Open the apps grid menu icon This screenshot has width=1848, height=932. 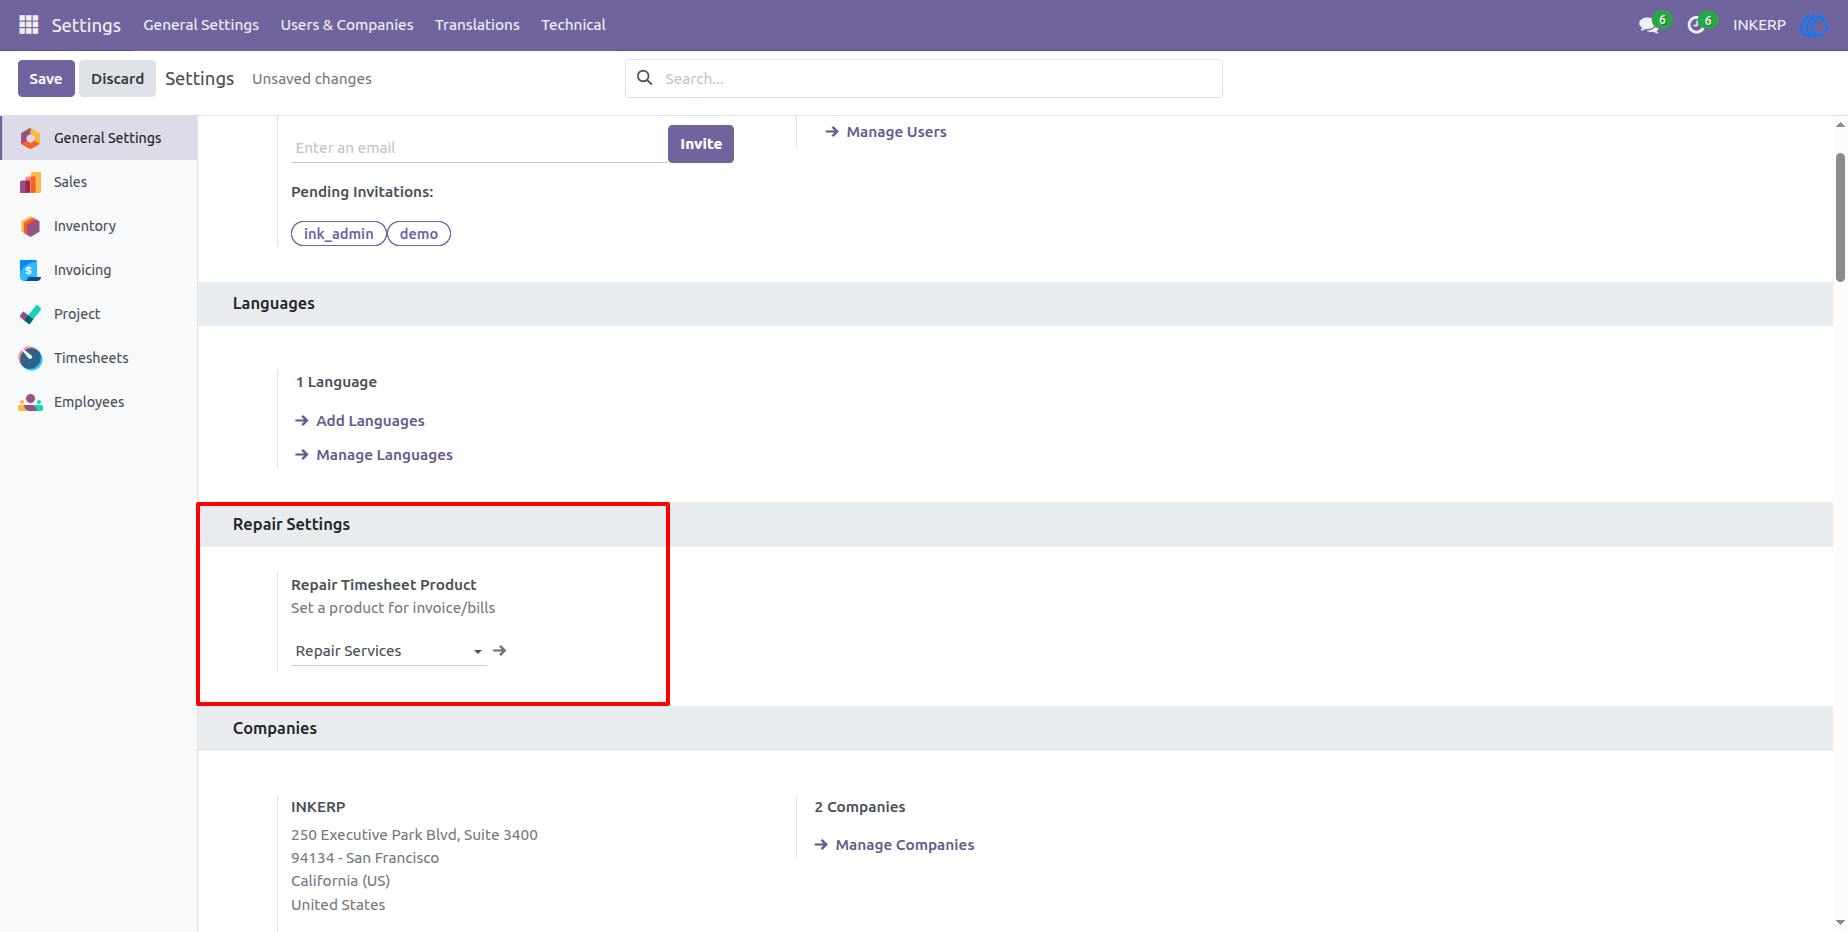coord(28,24)
